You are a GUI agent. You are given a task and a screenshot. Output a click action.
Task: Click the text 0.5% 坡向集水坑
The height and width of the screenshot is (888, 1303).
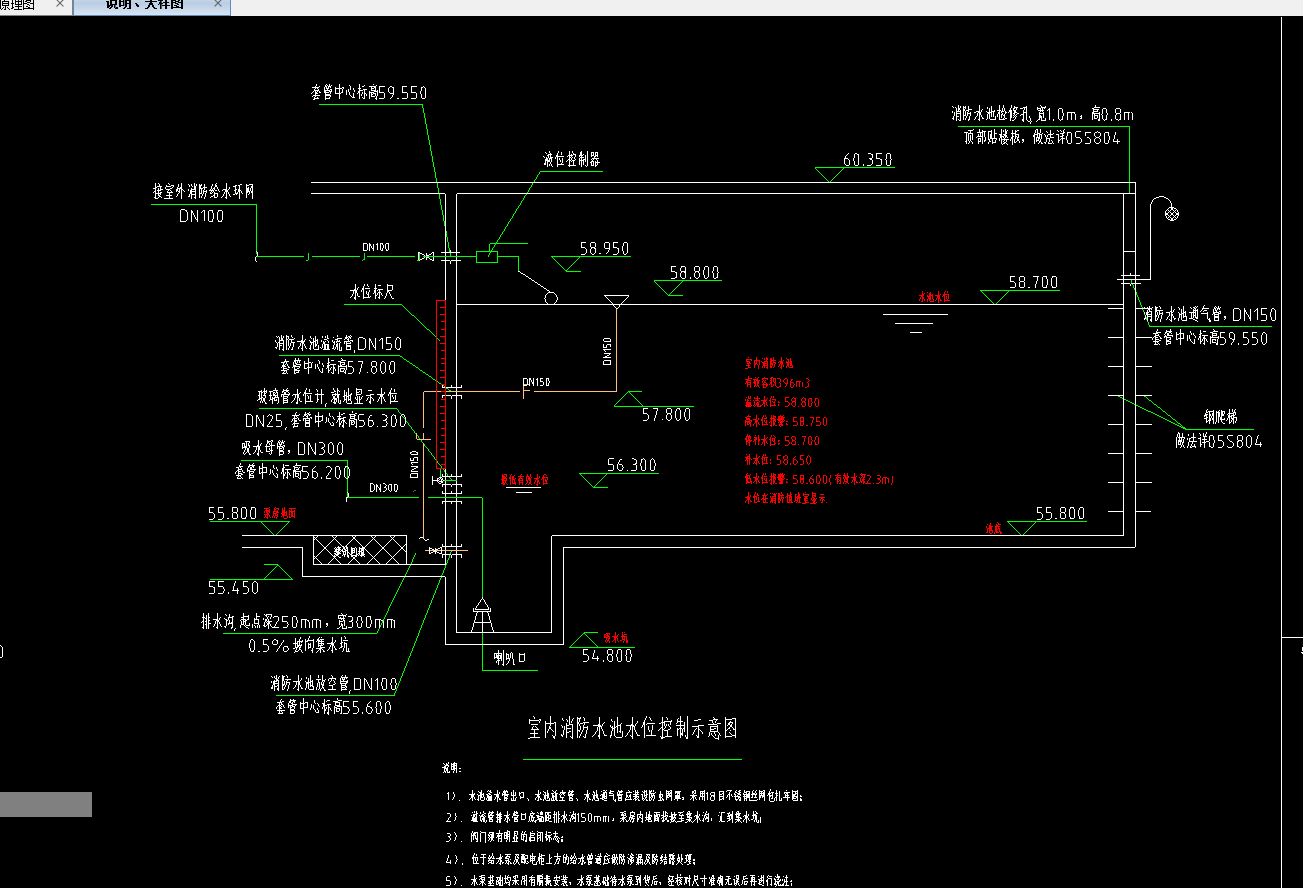299,646
